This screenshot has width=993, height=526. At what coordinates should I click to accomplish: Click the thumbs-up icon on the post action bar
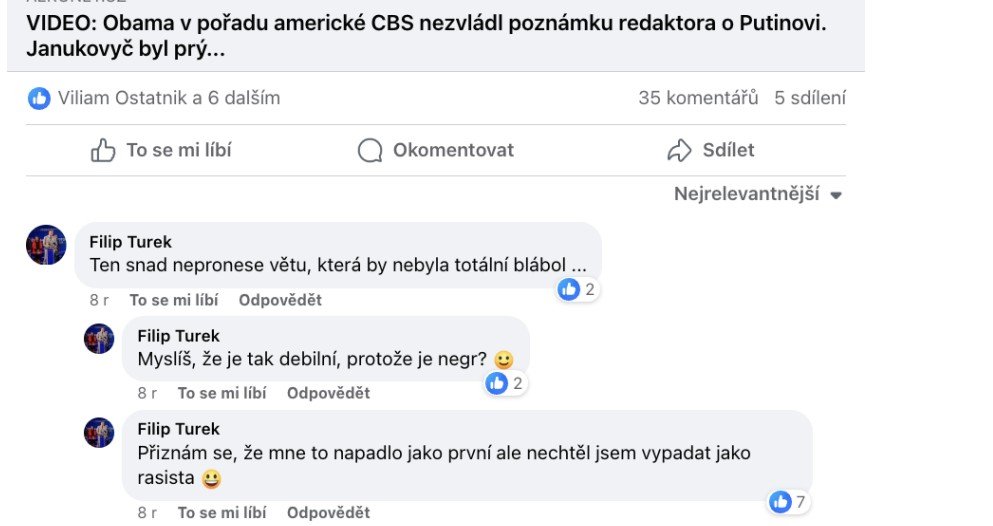click(x=103, y=151)
